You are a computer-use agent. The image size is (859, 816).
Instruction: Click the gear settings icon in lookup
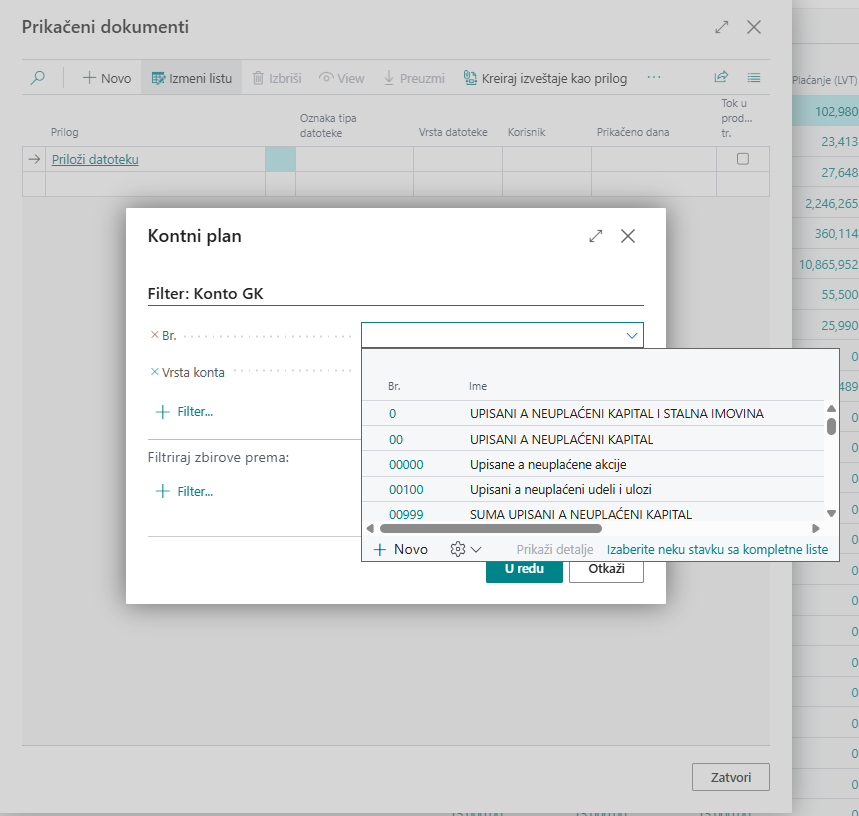(459, 549)
